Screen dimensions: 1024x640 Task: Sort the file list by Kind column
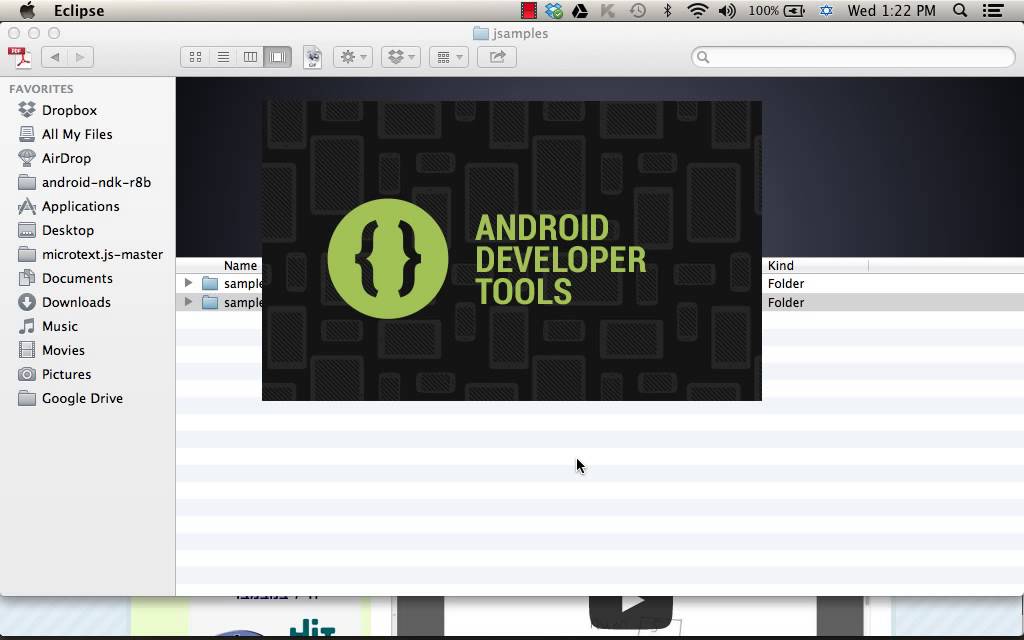(x=781, y=265)
